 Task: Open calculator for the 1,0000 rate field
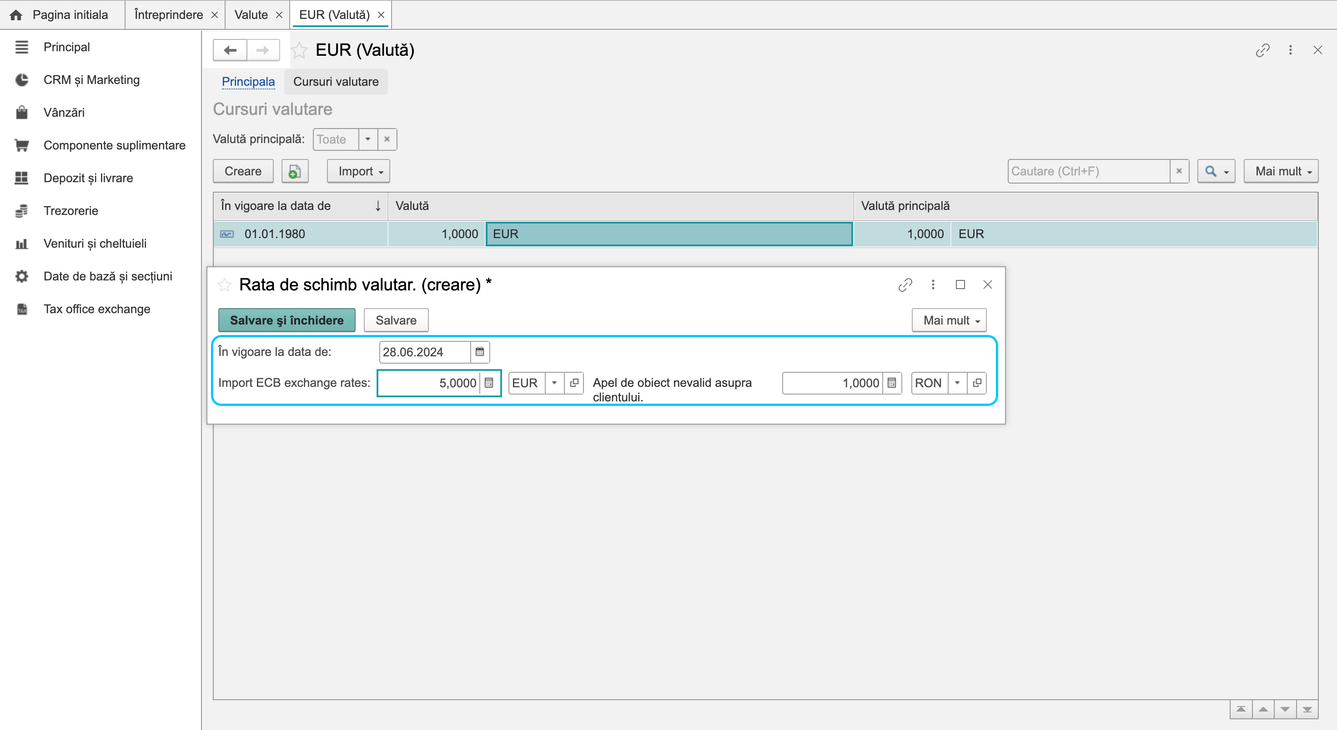pyautogui.click(x=892, y=383)
